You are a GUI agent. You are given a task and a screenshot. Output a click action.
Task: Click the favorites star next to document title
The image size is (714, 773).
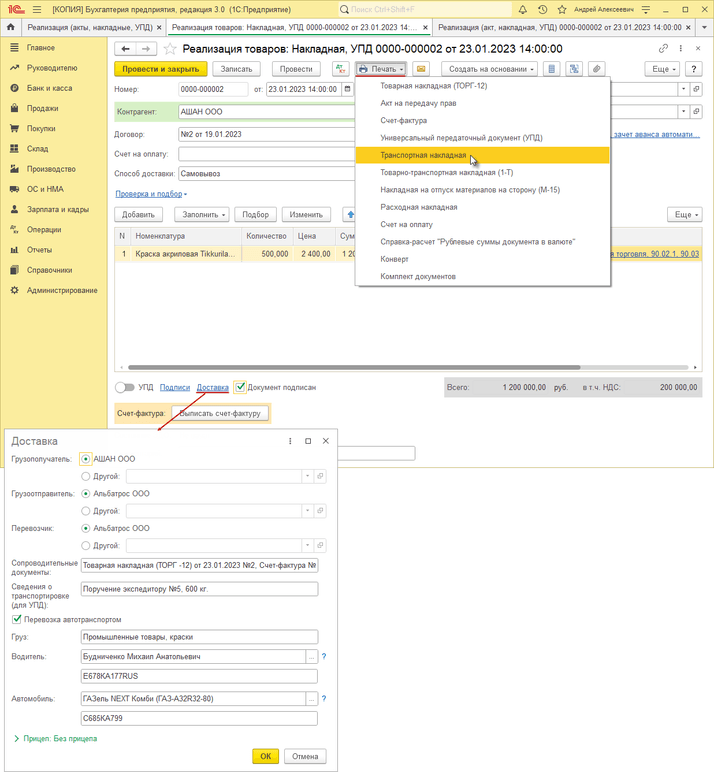[170, 49]
